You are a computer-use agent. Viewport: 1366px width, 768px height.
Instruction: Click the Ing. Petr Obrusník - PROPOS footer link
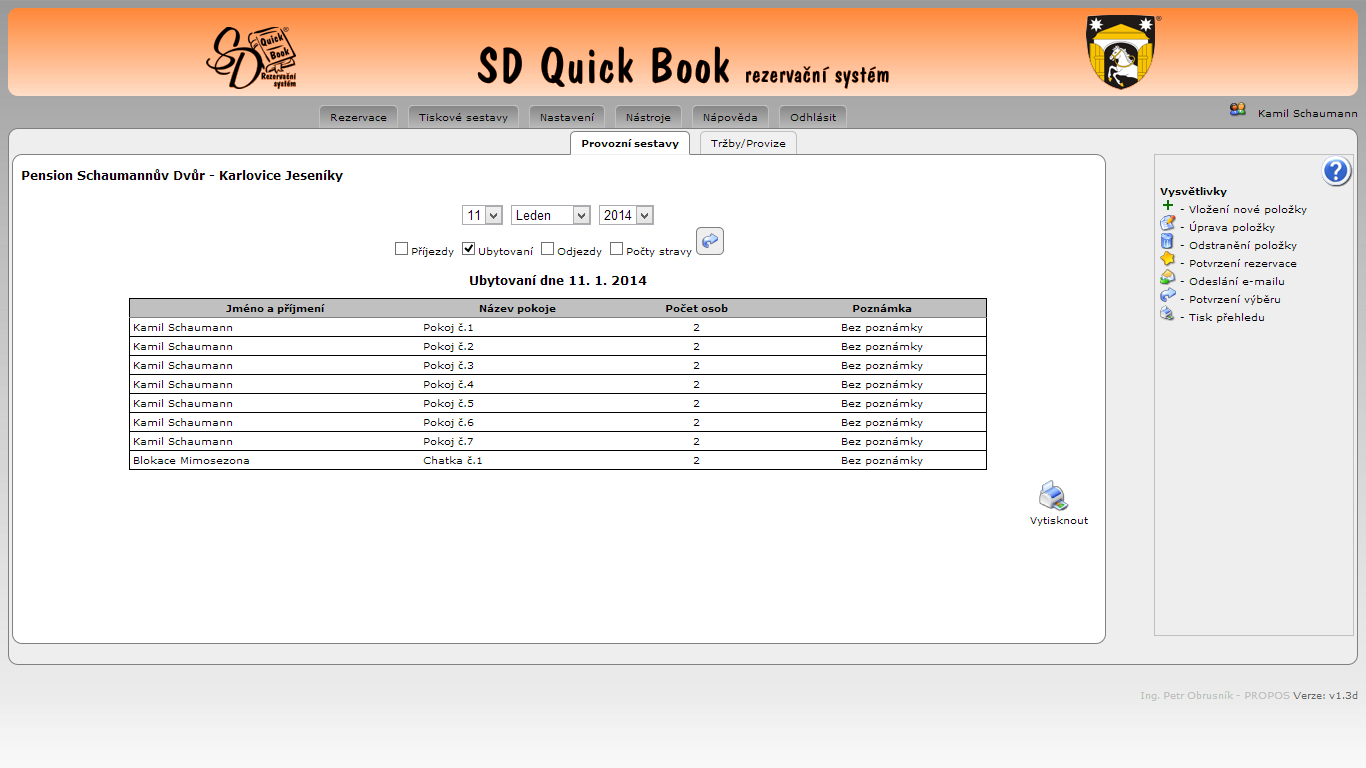point(1215,695)
